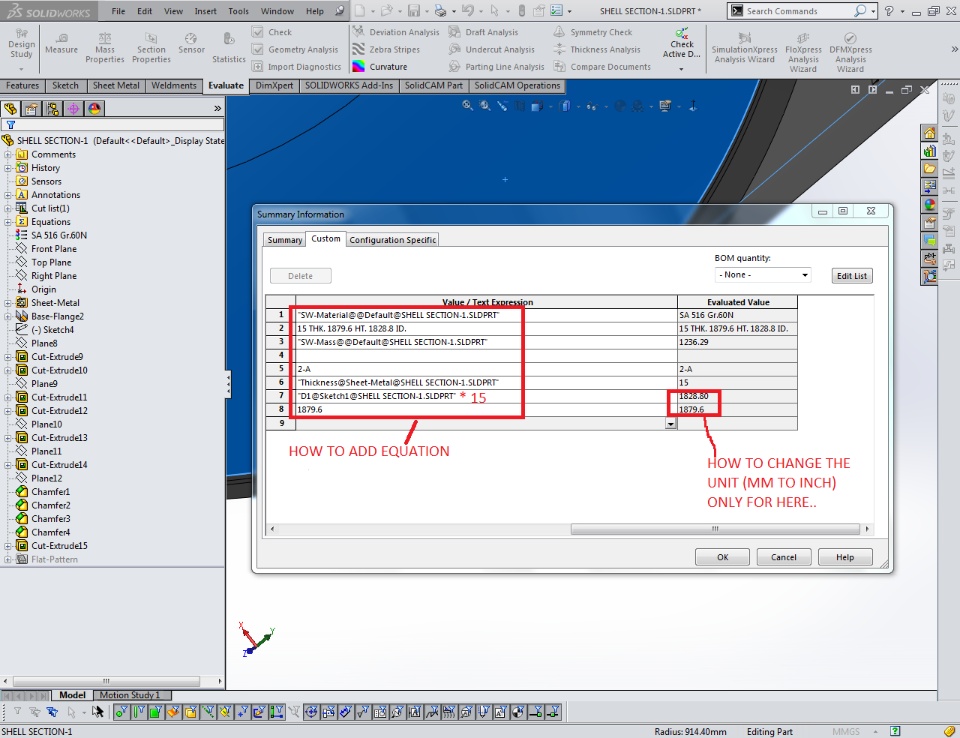Toggle Curvature display

380,67
